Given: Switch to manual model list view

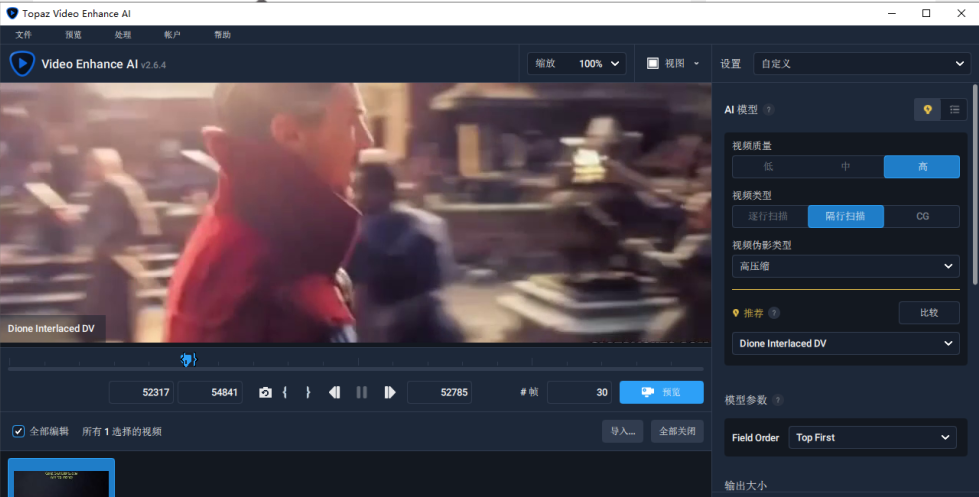Looking at the screenshot, I should [954, 110].
